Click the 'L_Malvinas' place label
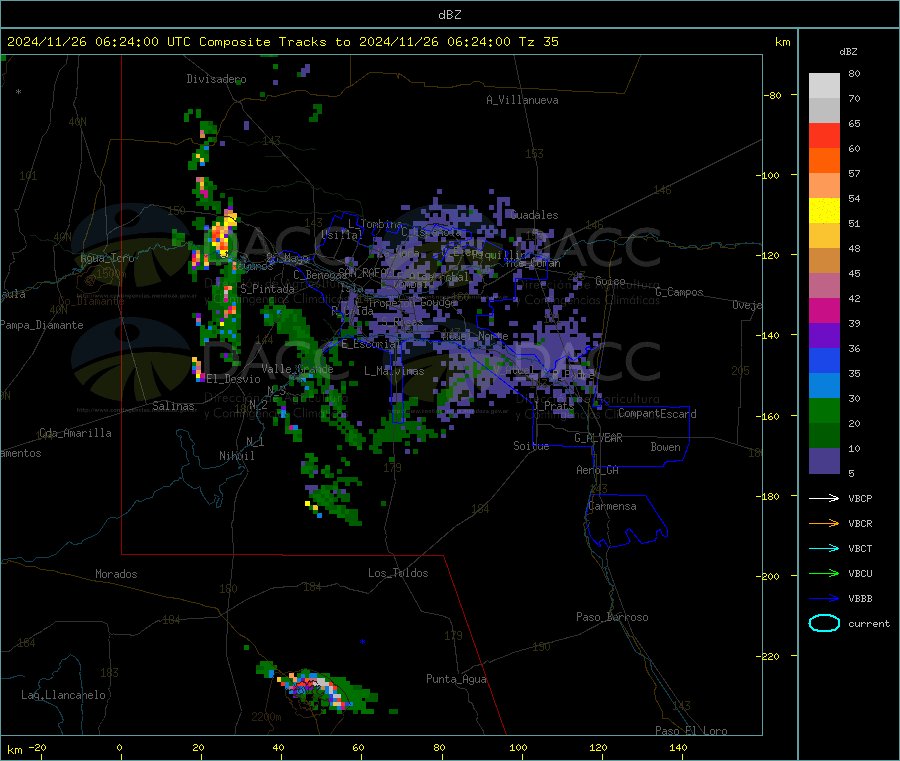This screenshot has width=900, height=761. pos(394,371)
